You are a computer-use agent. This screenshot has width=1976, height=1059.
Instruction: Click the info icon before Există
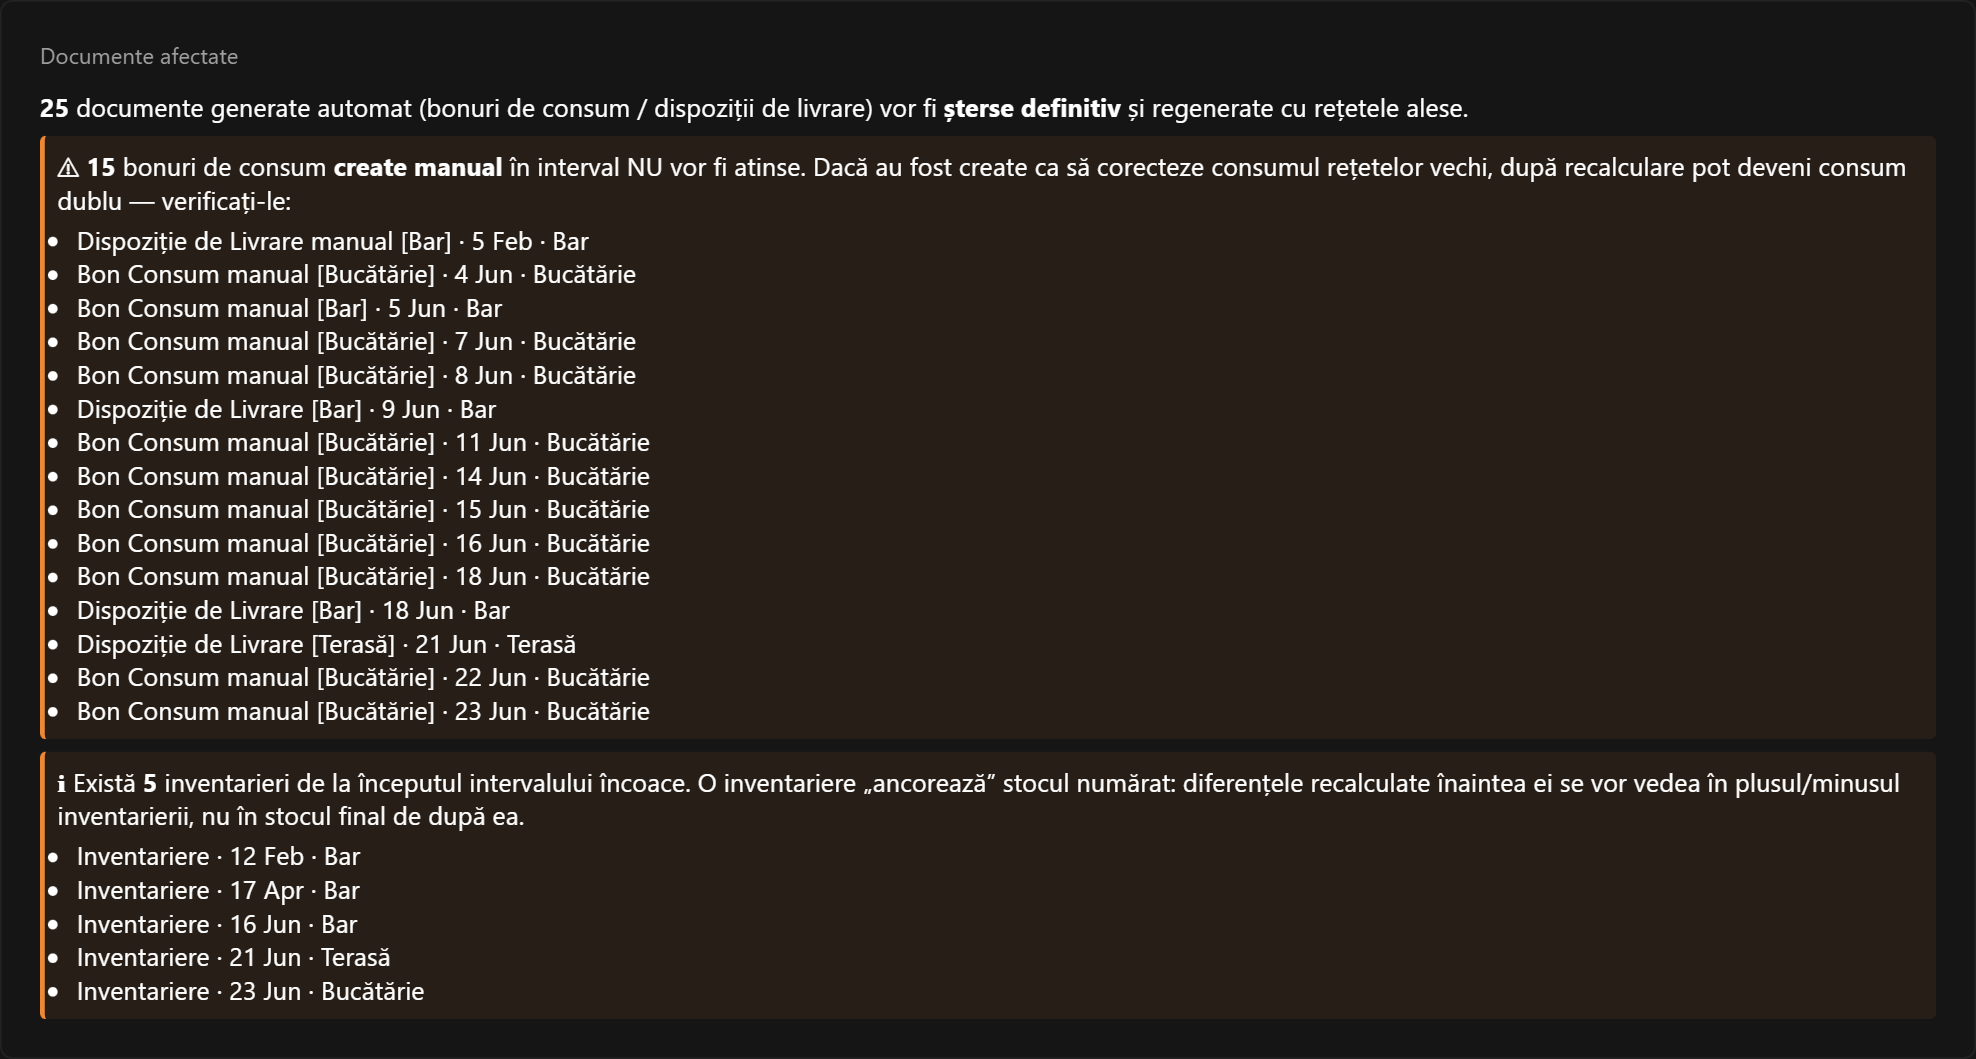[62, 784]
